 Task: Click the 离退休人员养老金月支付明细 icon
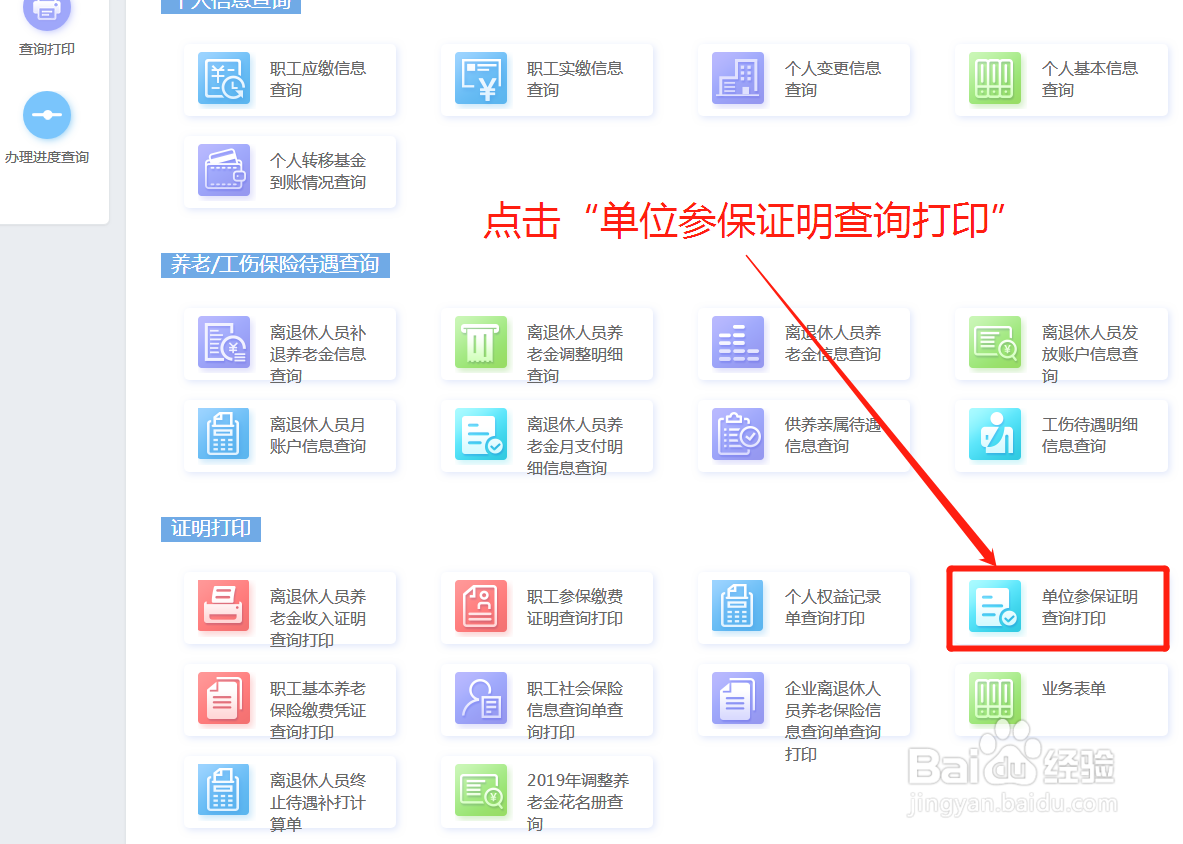[481, 434]
